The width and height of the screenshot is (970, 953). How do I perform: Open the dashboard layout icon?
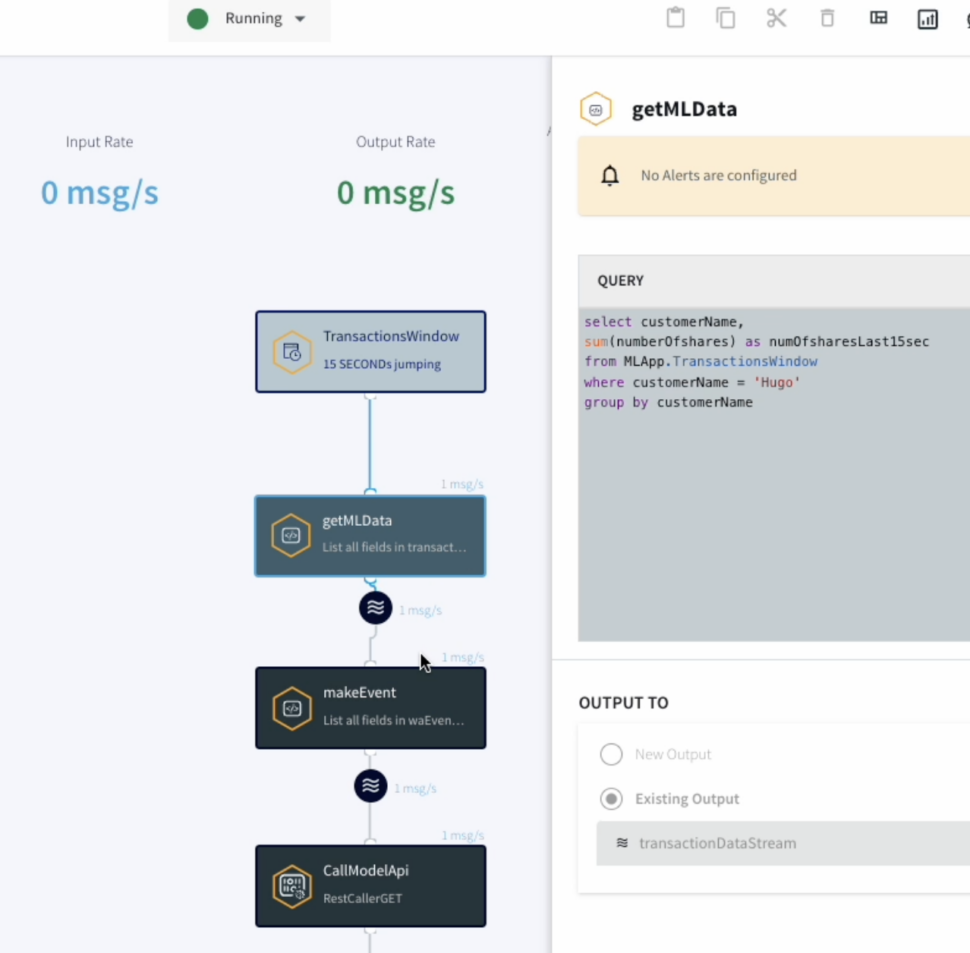click(x=879, y=18)
